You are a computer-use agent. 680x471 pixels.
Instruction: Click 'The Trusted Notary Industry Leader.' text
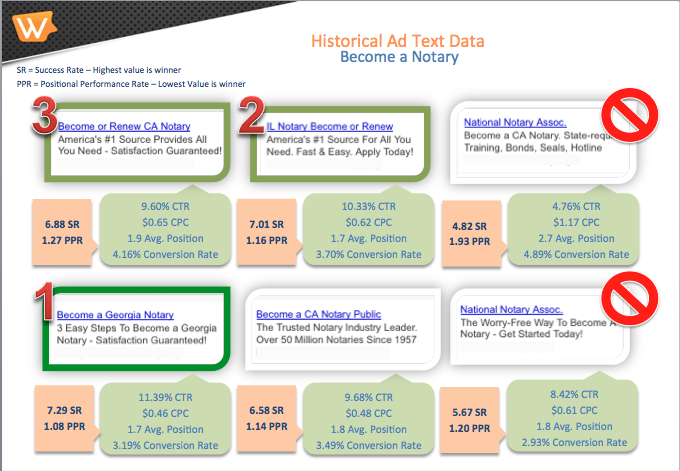click(x=337, y=327)
